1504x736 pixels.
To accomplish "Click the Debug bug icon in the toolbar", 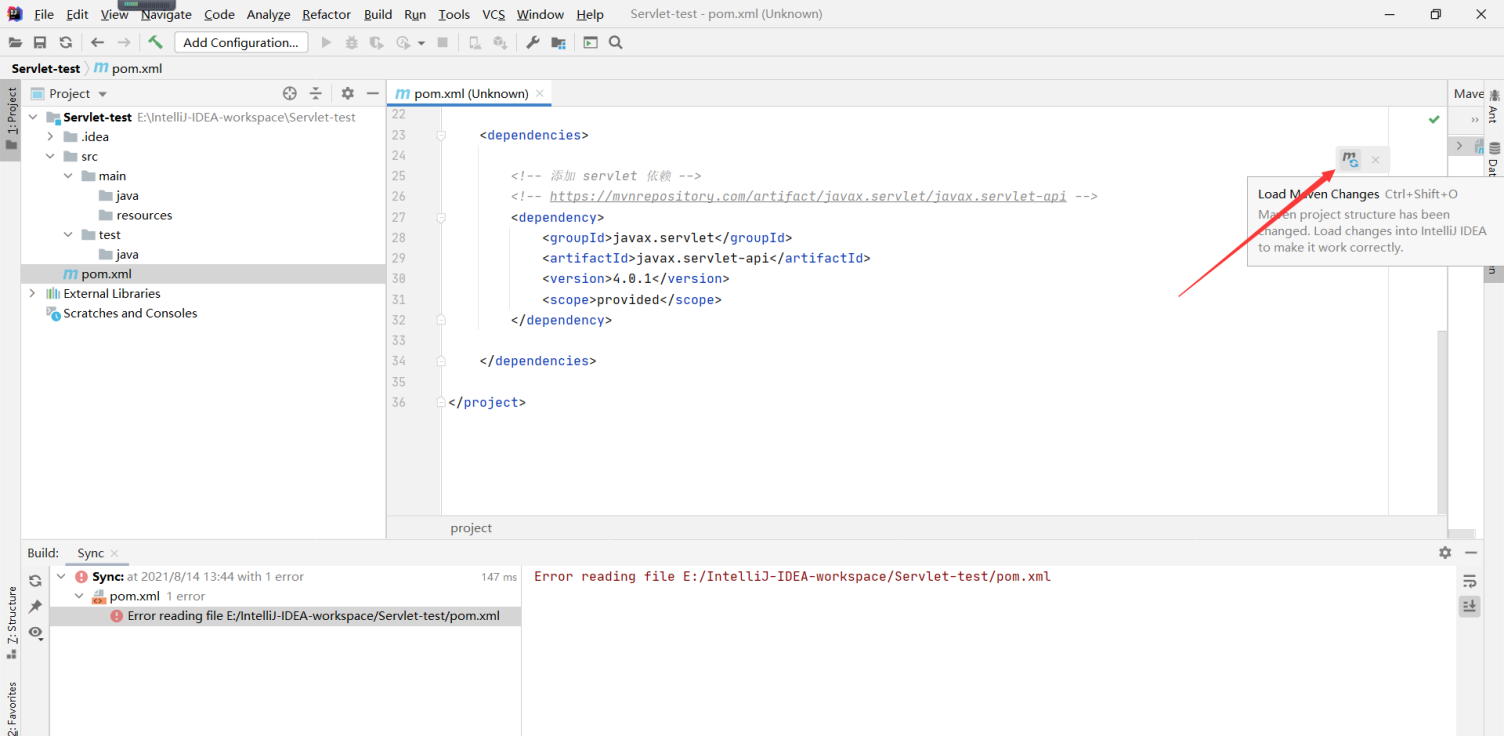I will (351, 42).
